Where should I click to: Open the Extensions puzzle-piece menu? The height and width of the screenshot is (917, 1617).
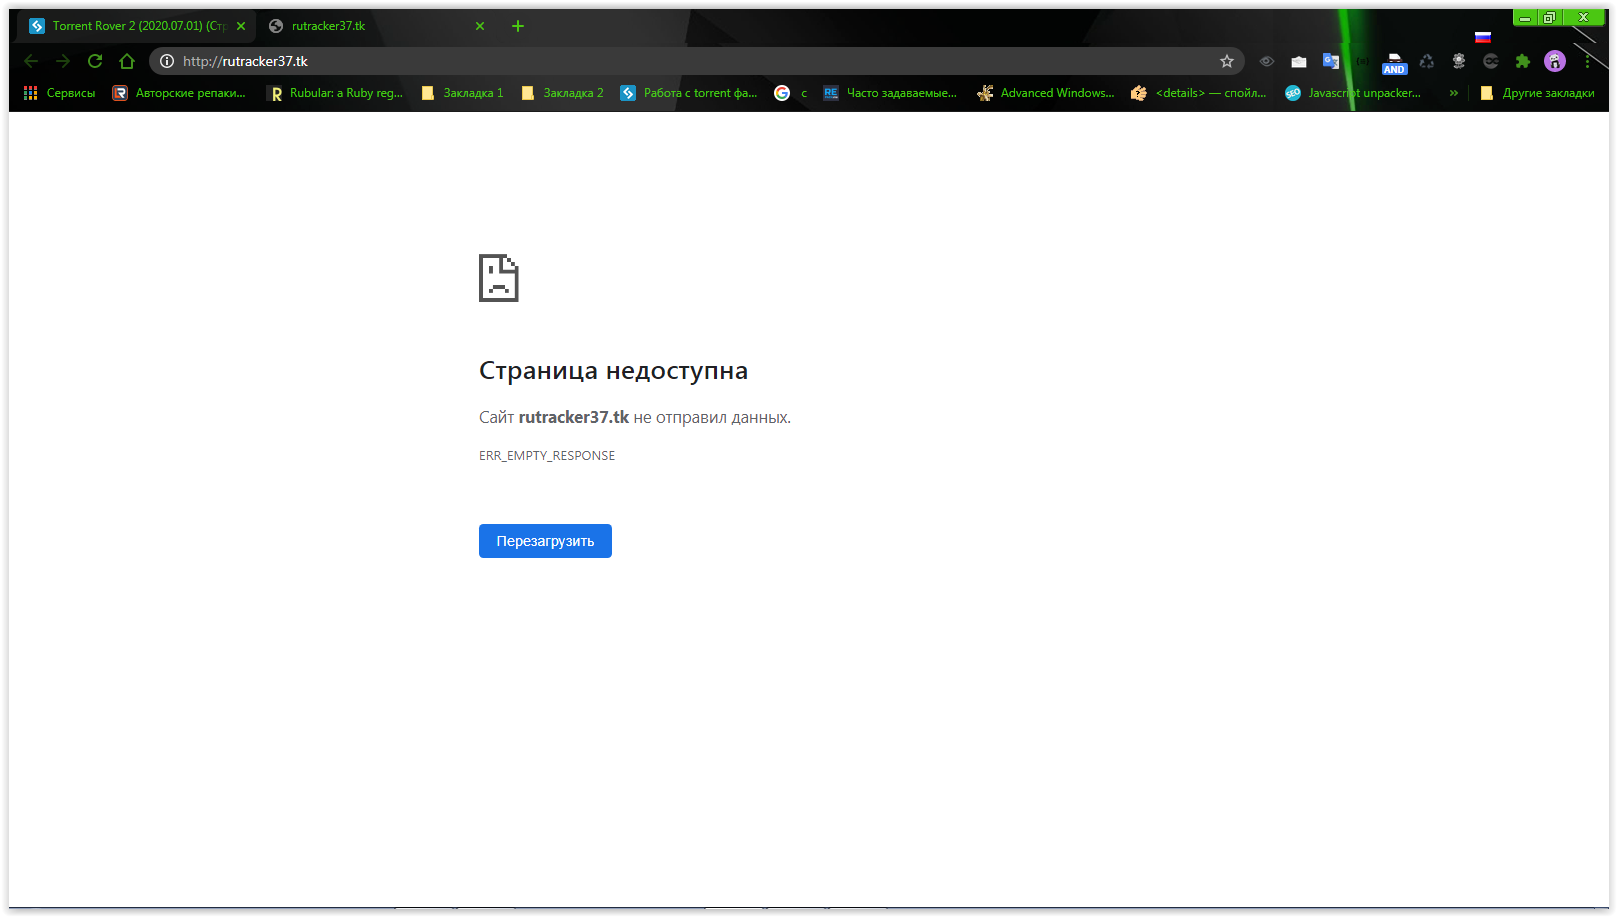coord(1523,61)
